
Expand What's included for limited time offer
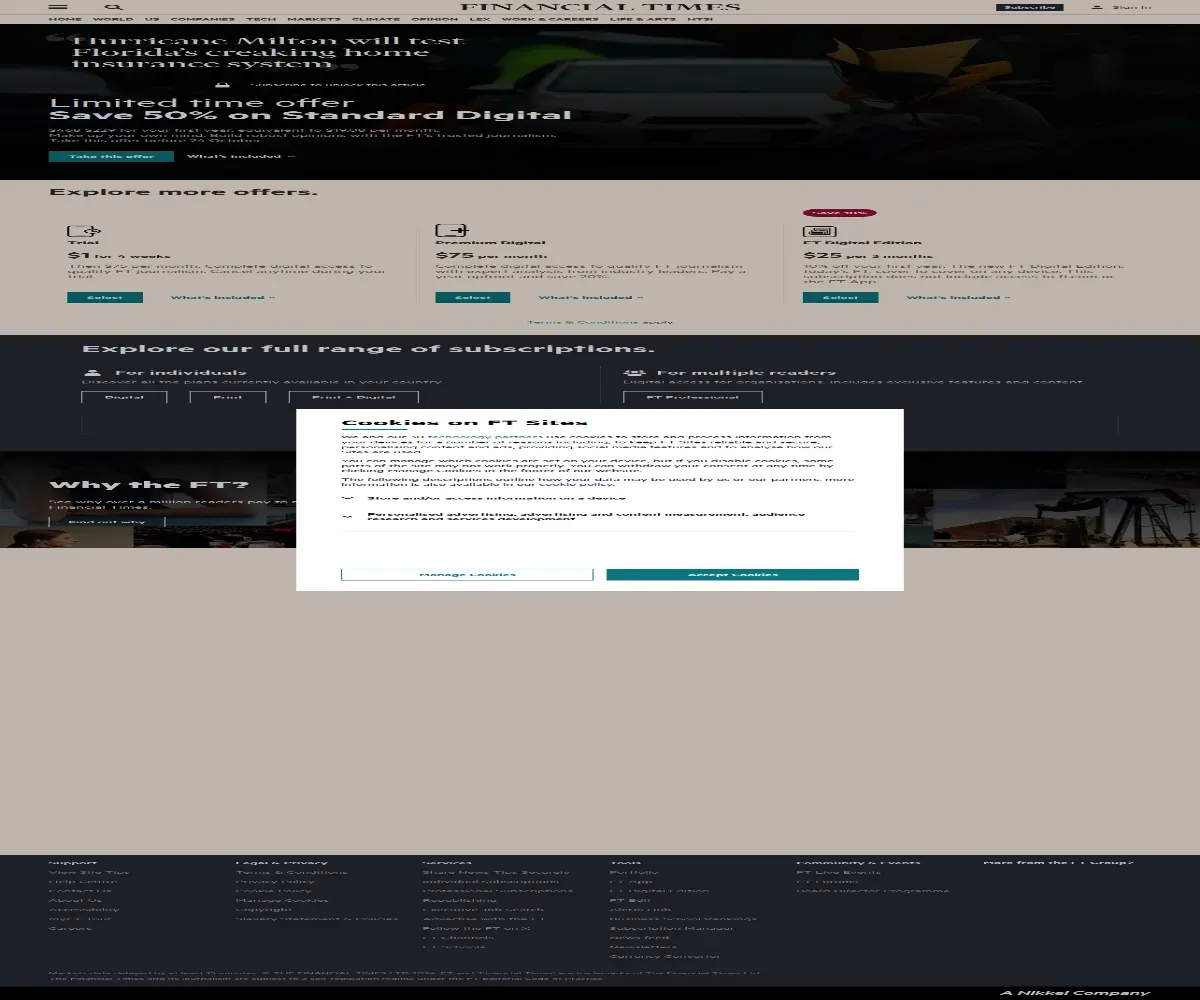click(241, 156)
